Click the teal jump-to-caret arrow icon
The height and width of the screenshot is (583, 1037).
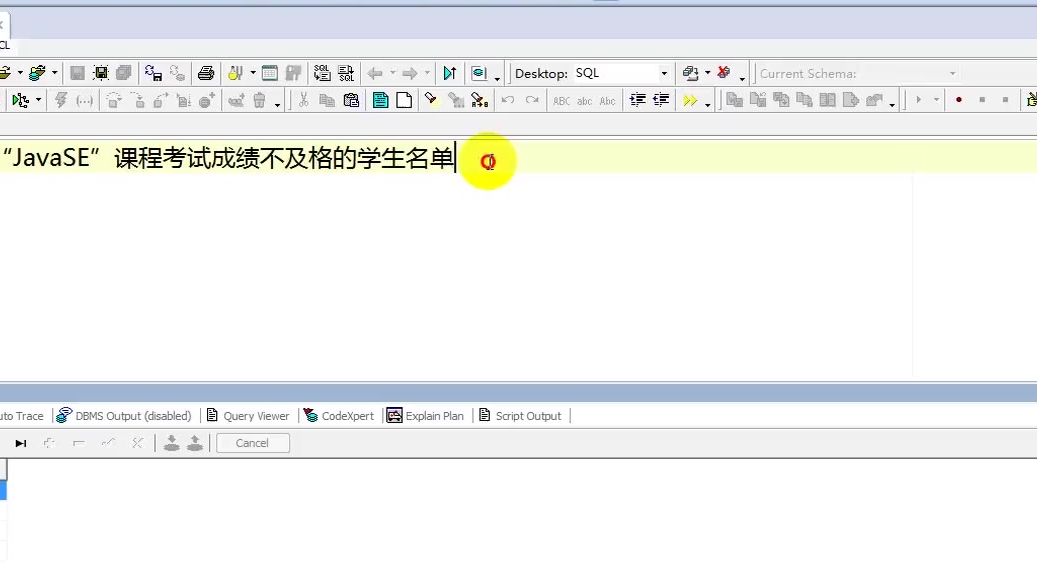(x=450, y=73)
